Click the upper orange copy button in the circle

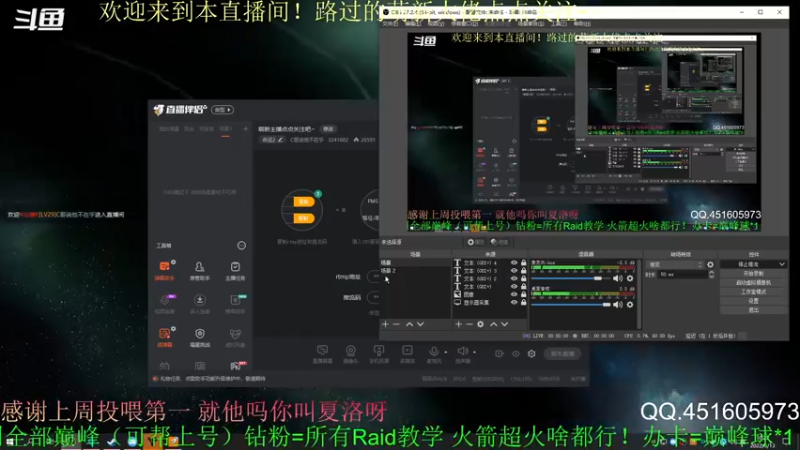click(303, 202)
